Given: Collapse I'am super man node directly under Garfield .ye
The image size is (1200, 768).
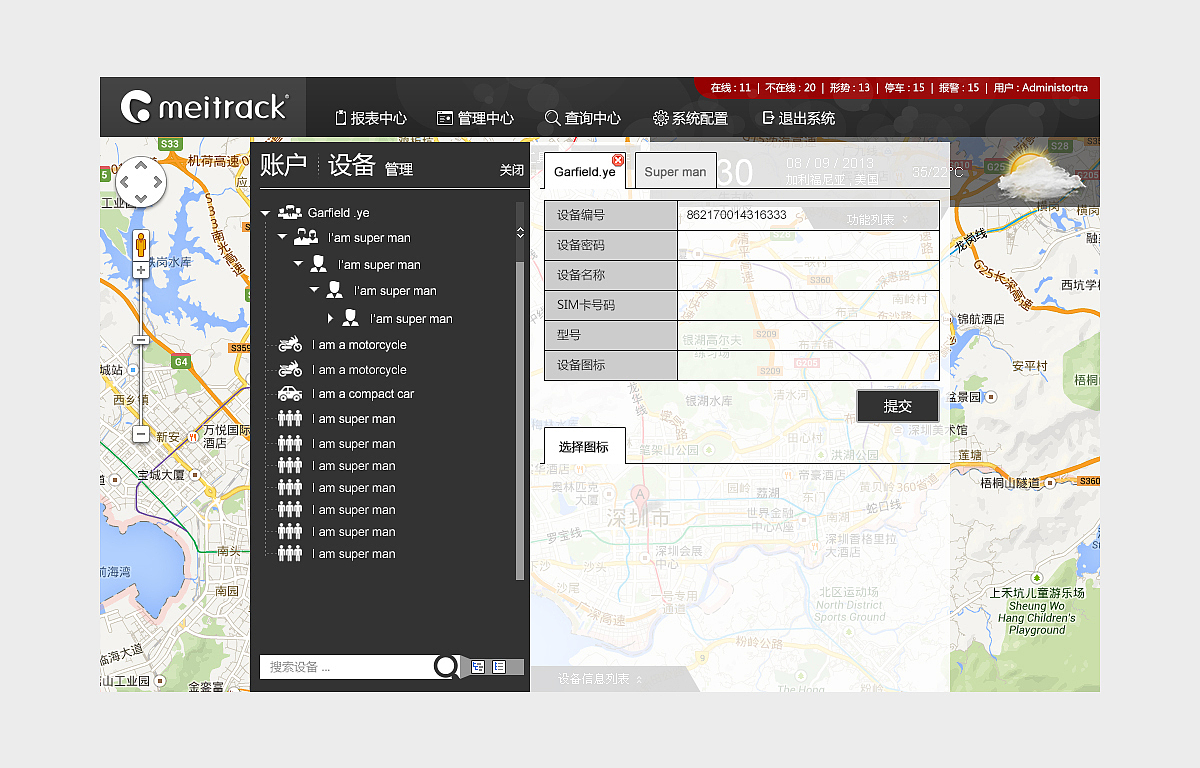Looking at the screenshot, I should coord(282,238).
